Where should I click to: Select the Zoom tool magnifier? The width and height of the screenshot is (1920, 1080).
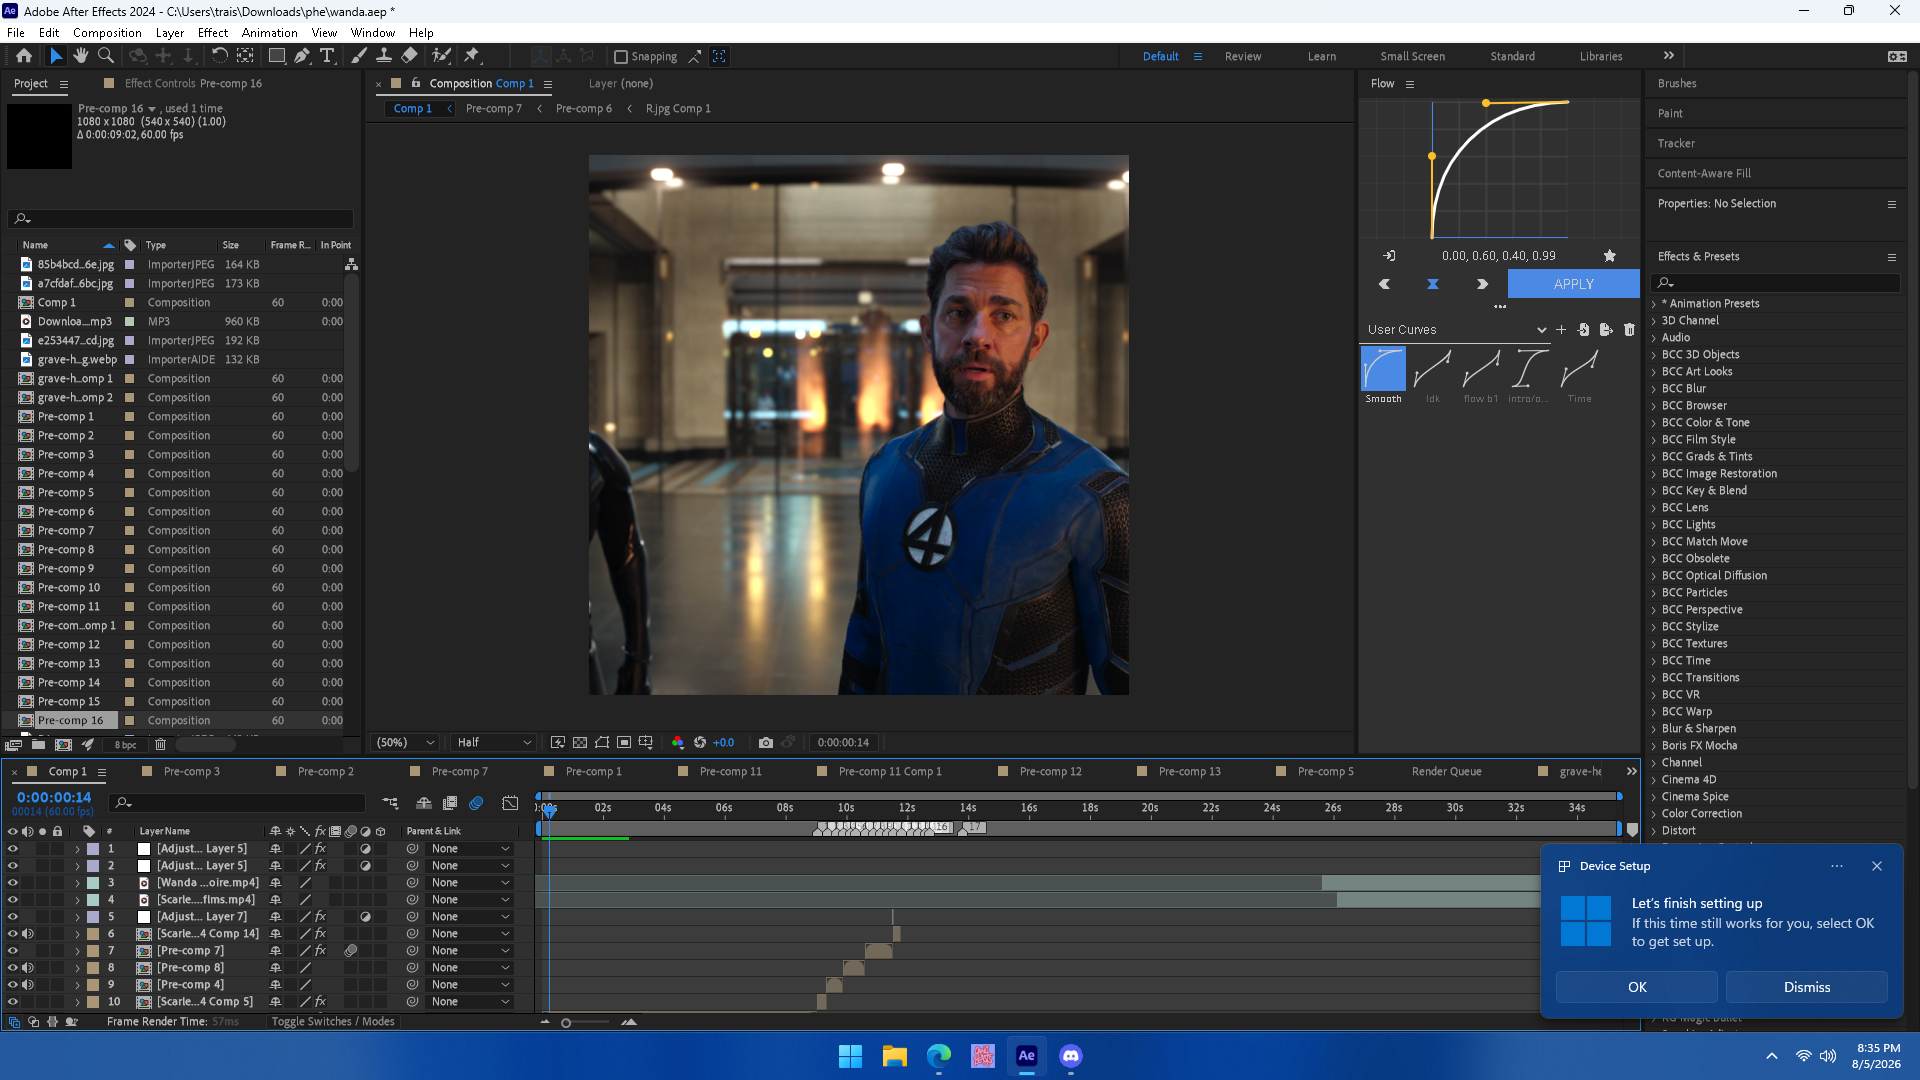tap(105, 56)
